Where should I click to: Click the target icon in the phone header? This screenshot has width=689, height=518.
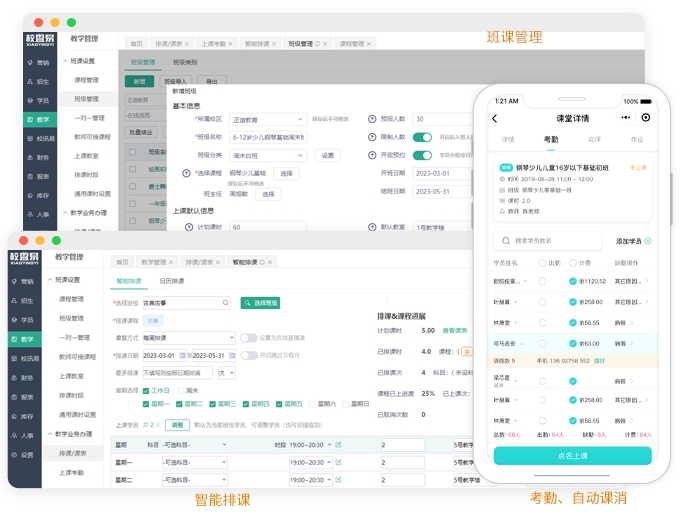pos(645,117)
